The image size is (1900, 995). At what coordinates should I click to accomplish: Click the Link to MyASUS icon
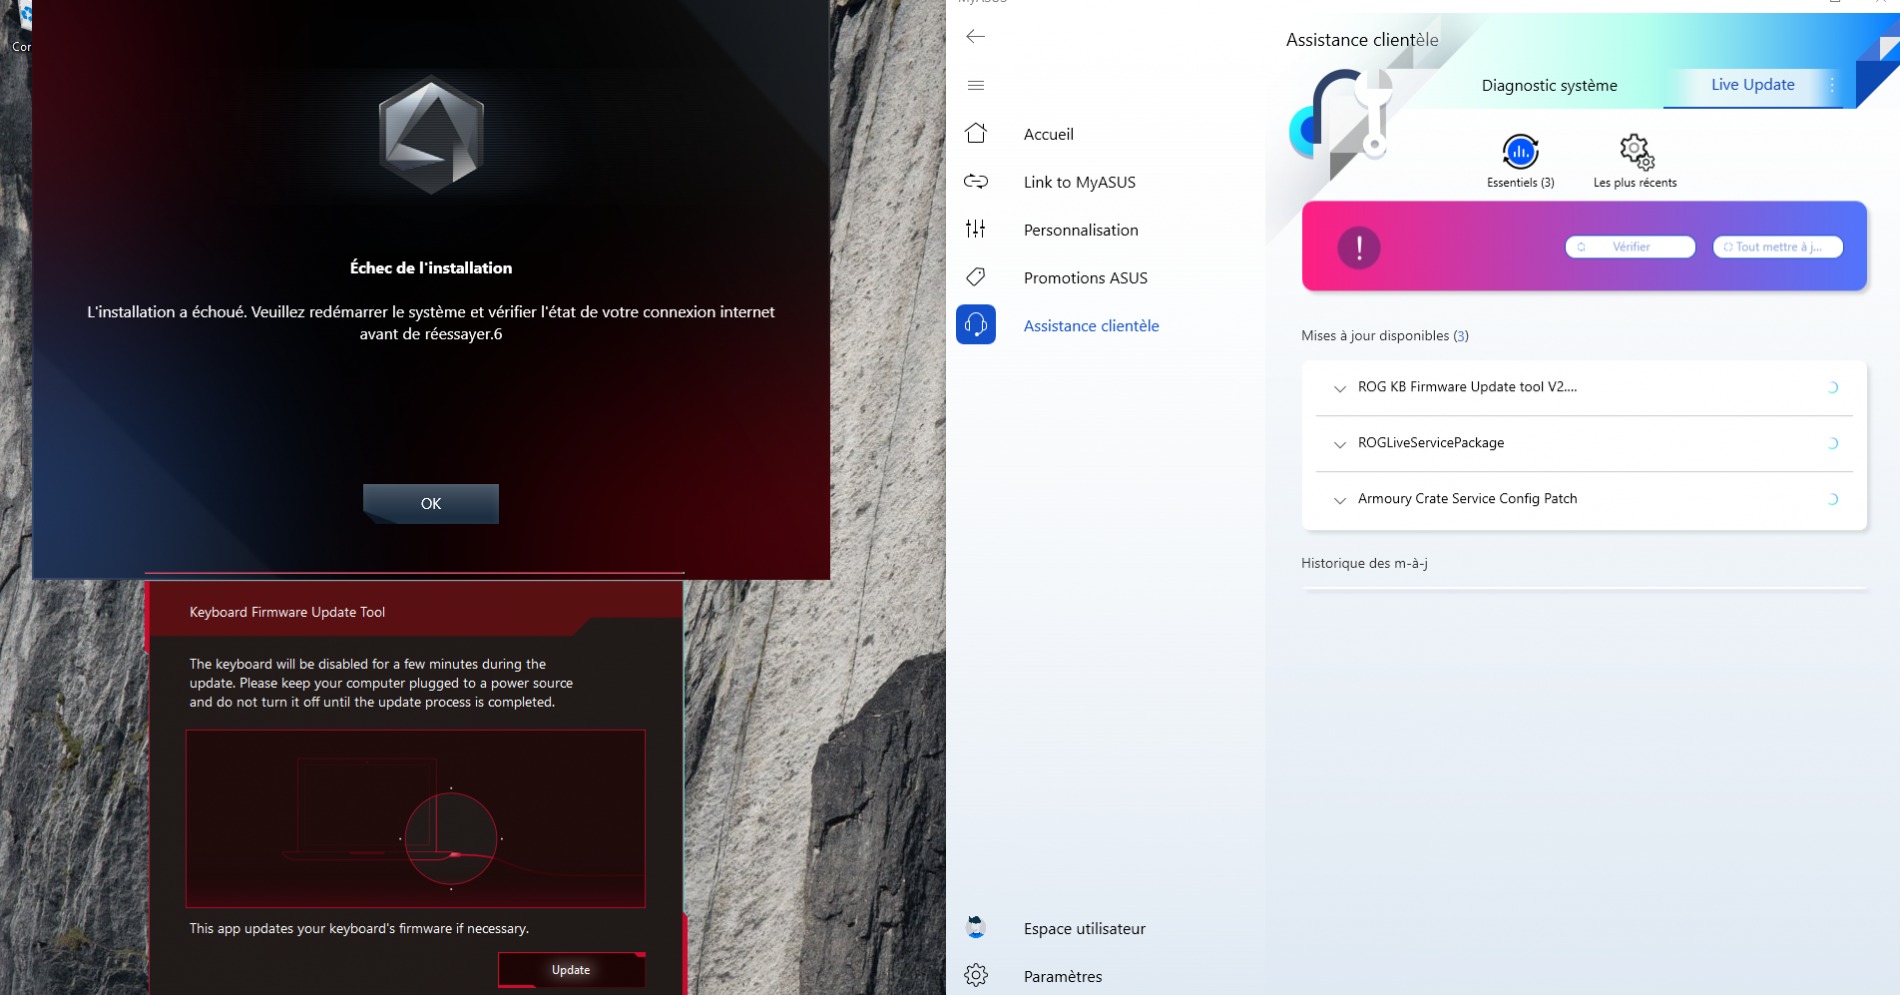click(x=976, y=182)
